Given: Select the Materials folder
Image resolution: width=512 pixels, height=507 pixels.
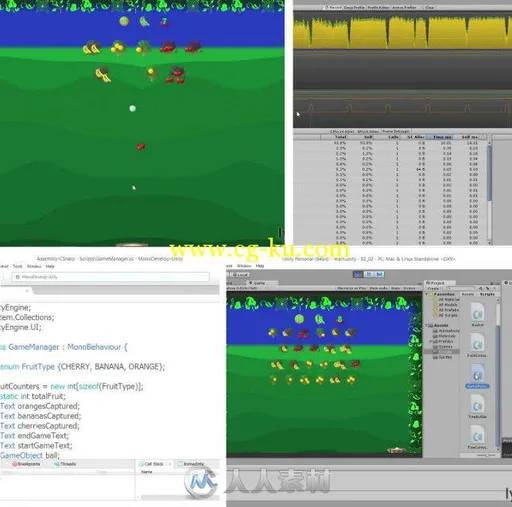Looking at the screenshot, I should tap(445, 336).
